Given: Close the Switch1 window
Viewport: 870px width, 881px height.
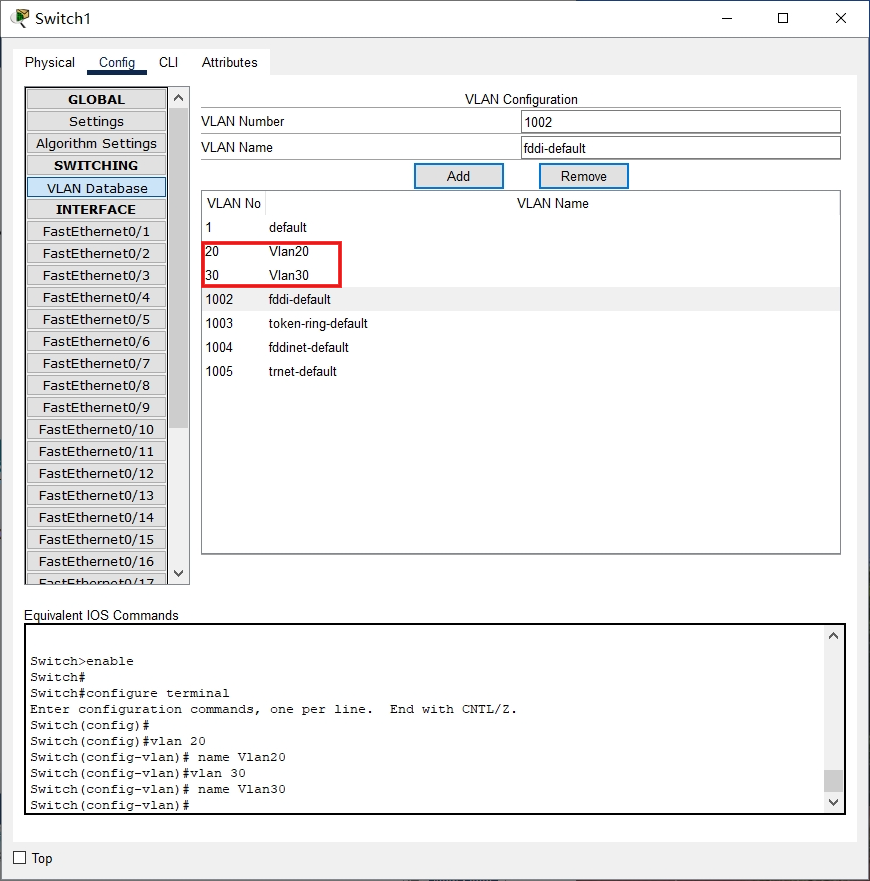Looking at the screenshot, I should tap(841, 19).
